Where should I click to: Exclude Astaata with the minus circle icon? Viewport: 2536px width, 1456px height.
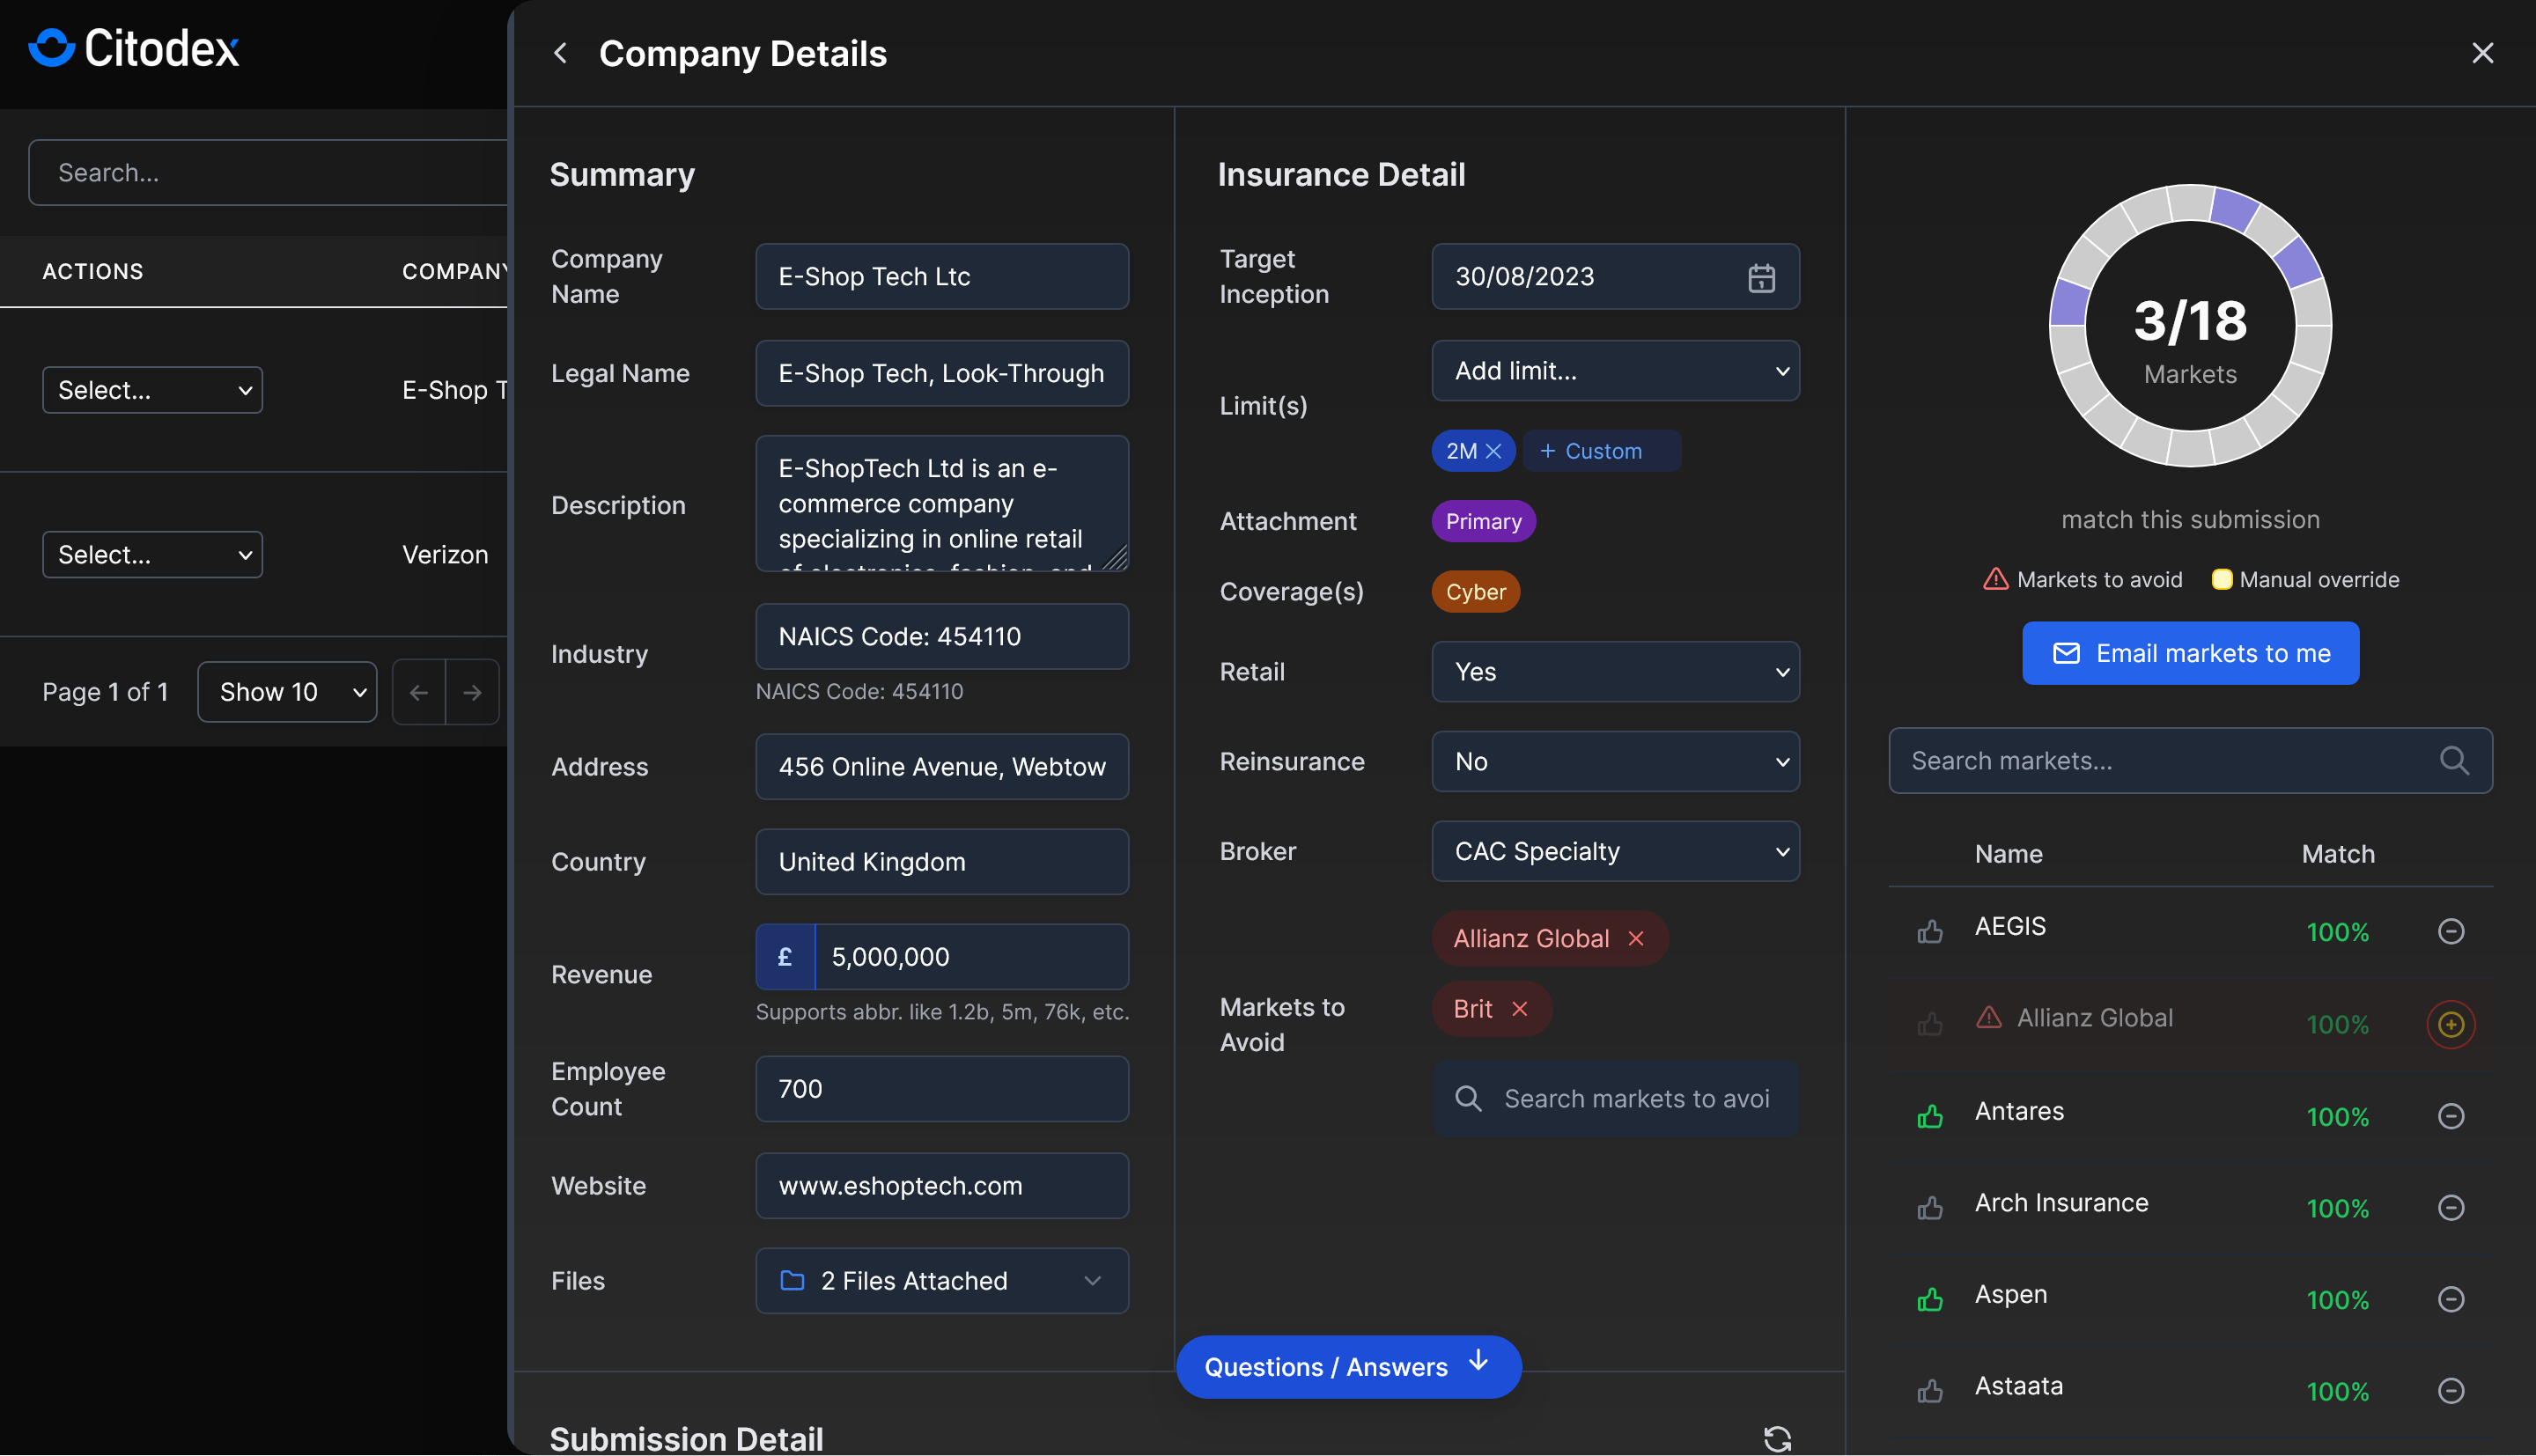tap(2450, 1390)
